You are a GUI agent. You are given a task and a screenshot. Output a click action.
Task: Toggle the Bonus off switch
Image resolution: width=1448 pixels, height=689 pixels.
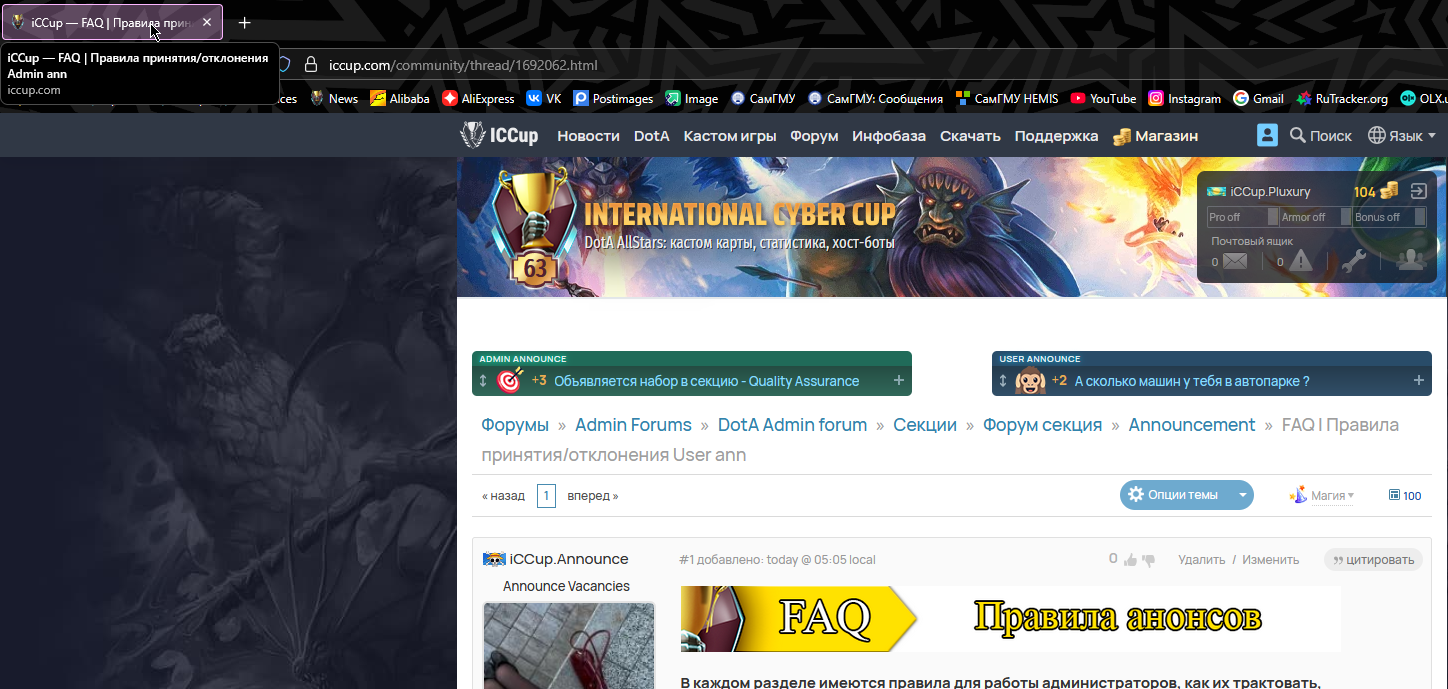pos(1390,217)
